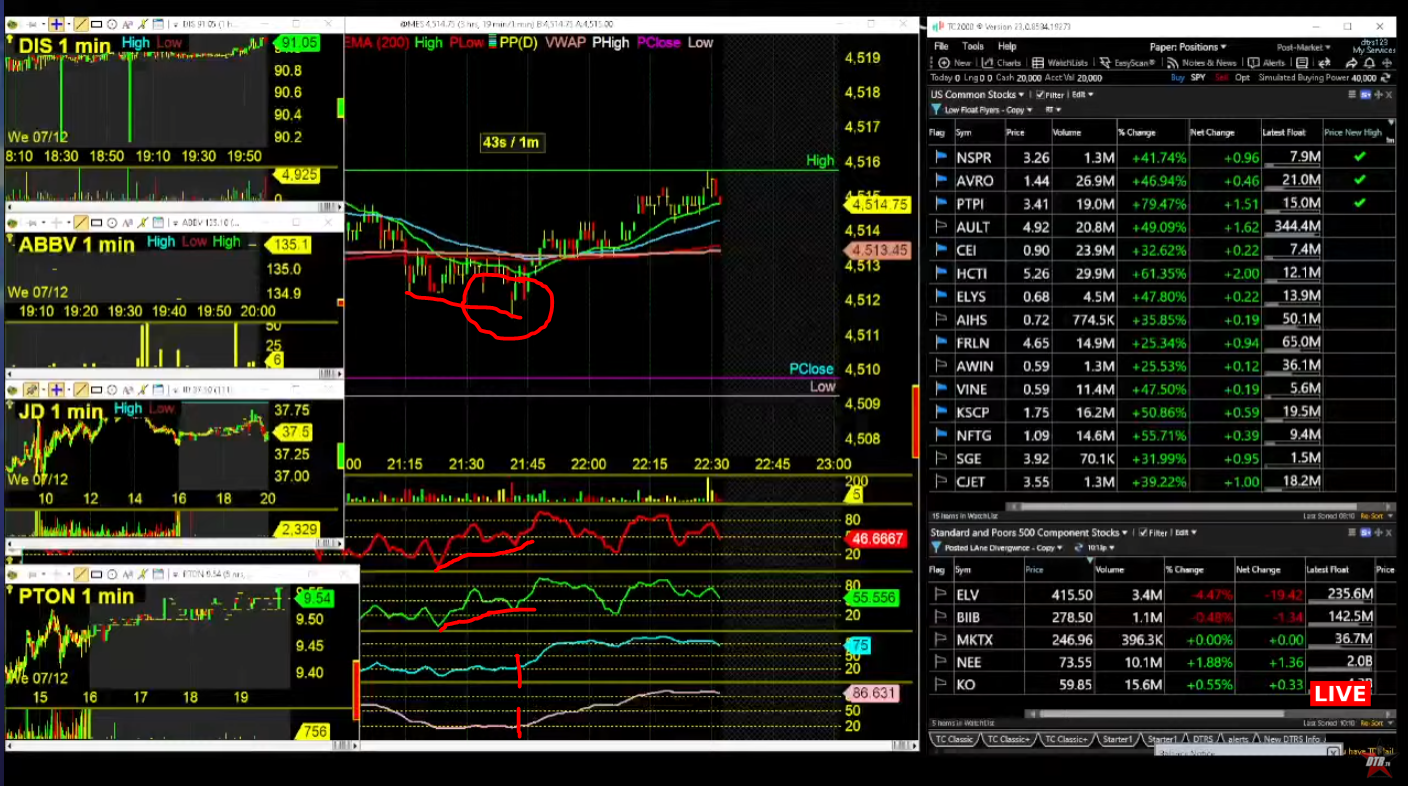Open the Low Float Flyers - Copy scan dropdown
1408x786 pixels.
click(987, 110)
